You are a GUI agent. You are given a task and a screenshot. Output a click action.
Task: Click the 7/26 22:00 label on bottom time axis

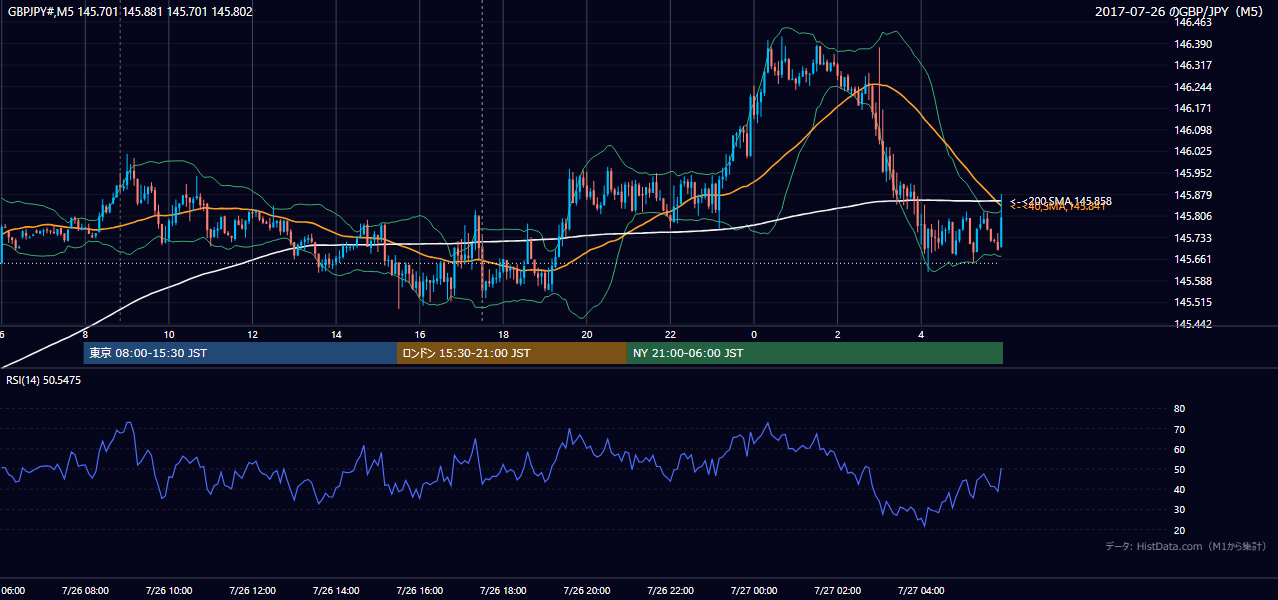click(x=670, y=591)
